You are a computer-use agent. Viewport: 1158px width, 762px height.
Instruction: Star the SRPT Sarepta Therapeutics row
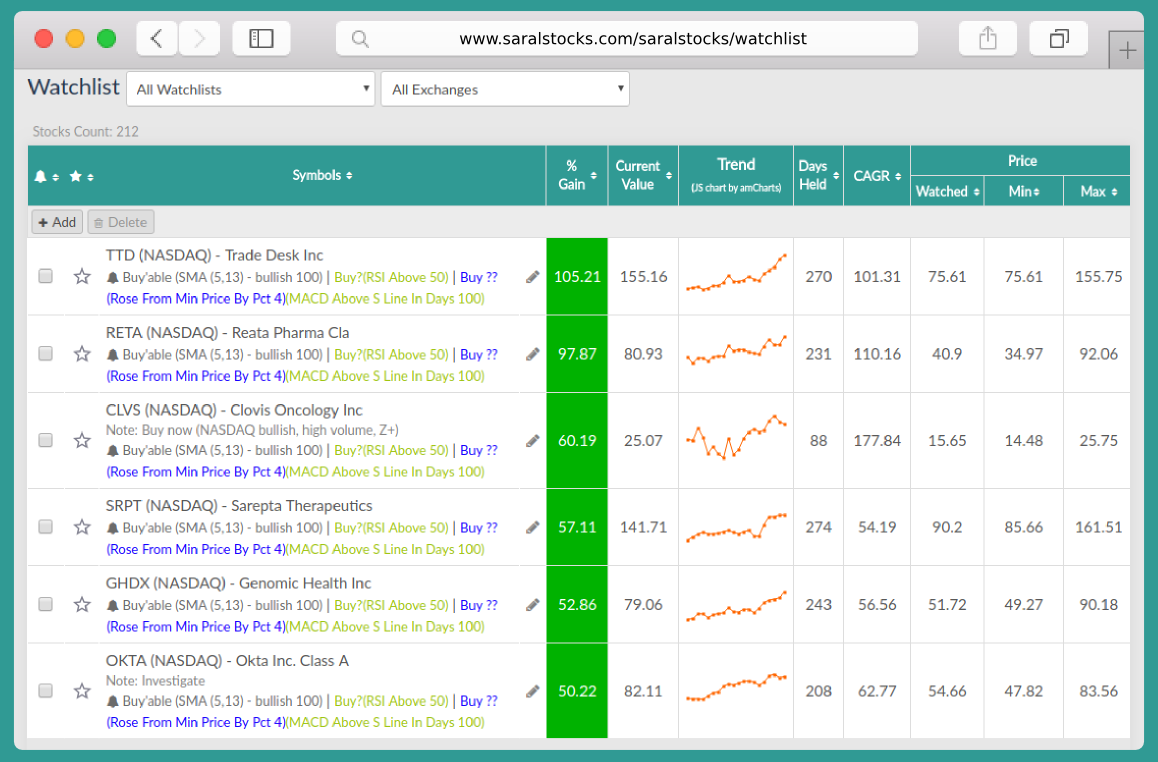82,527
